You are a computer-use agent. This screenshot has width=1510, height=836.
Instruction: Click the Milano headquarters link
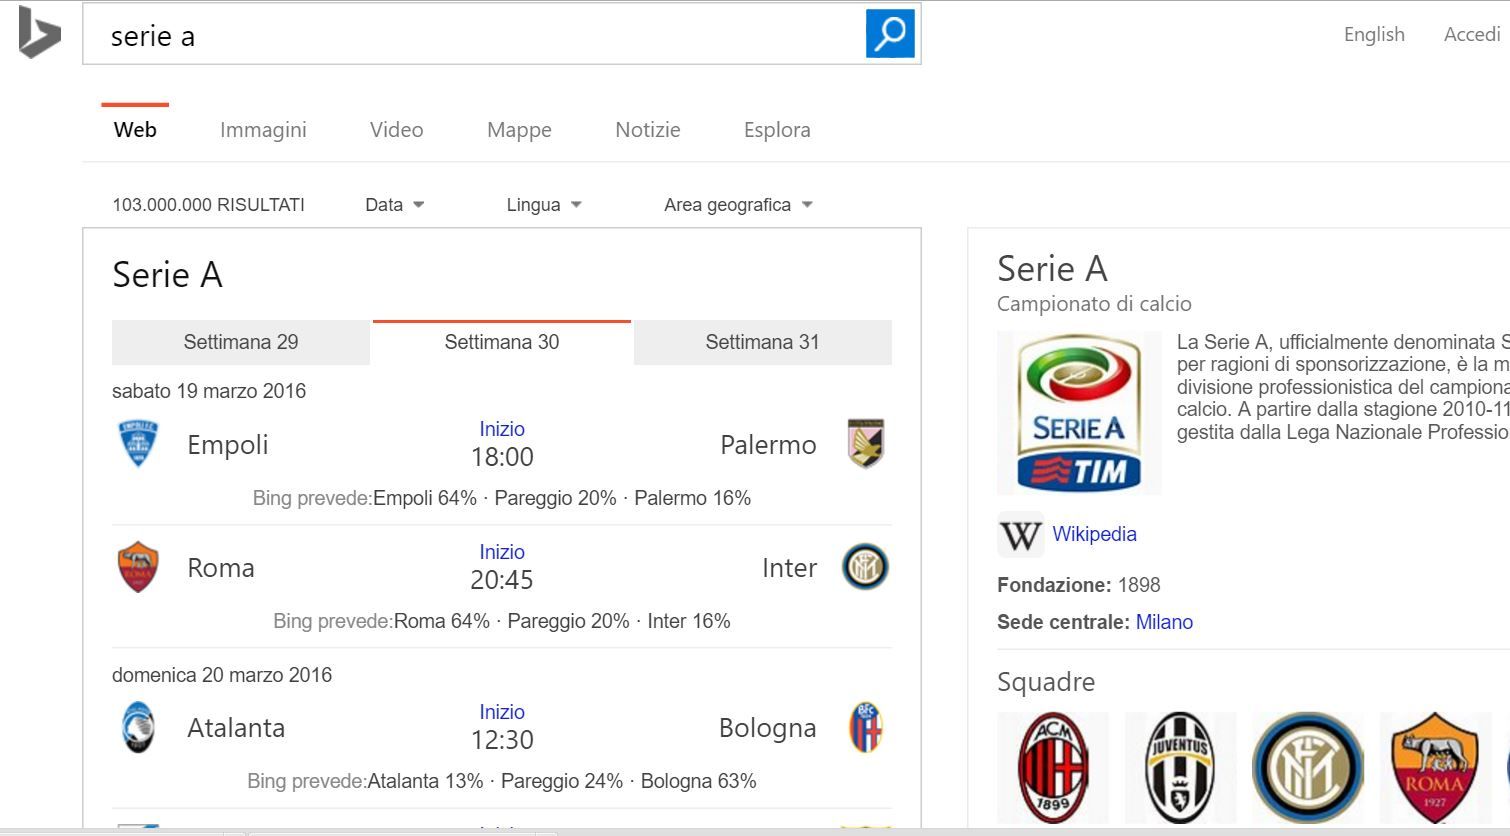pyautogui.click(x=1164, y=622)
